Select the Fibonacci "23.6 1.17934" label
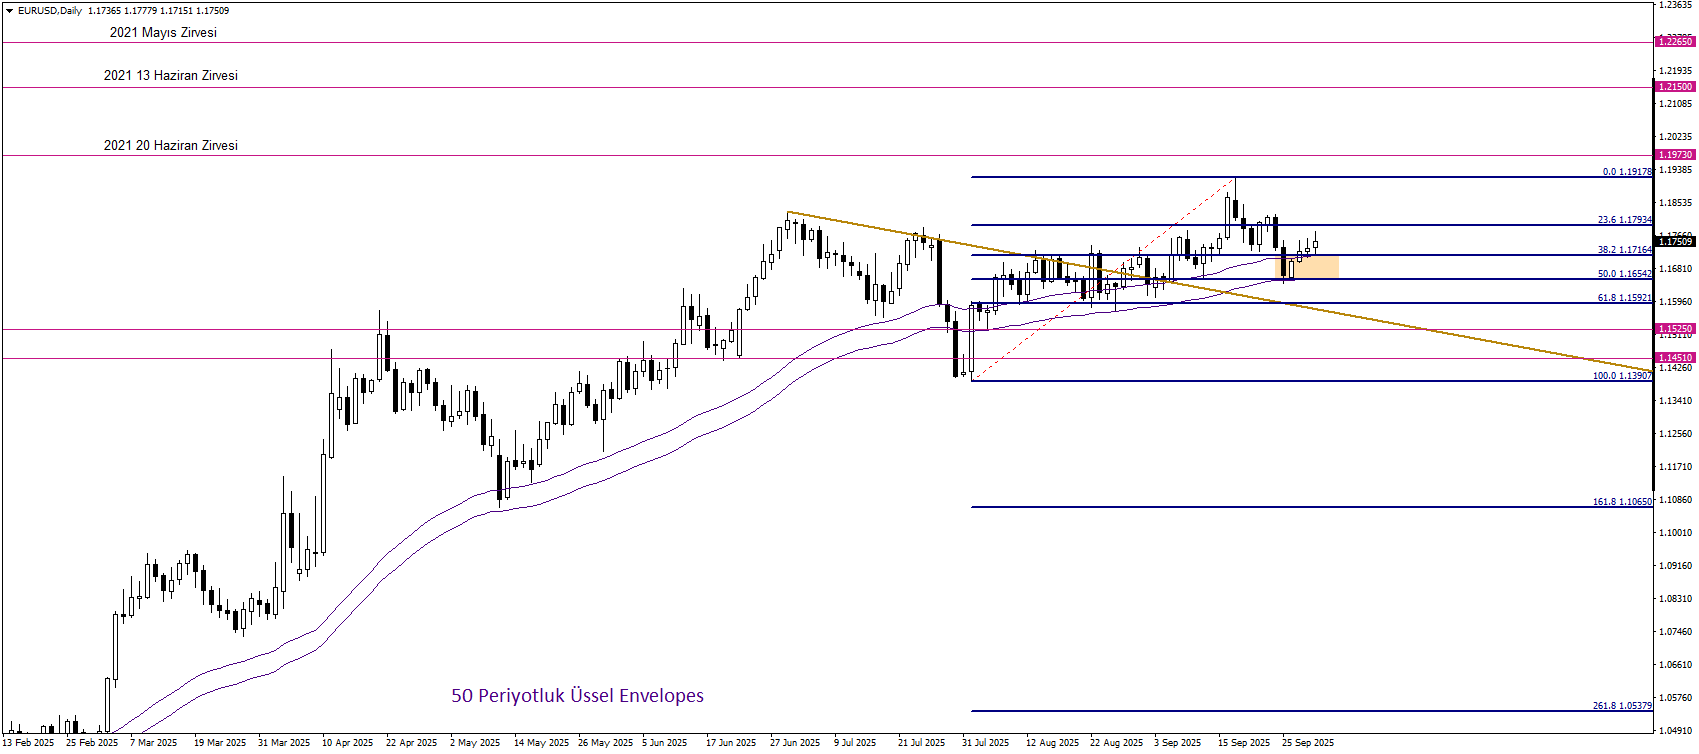 pos(1625,220)
